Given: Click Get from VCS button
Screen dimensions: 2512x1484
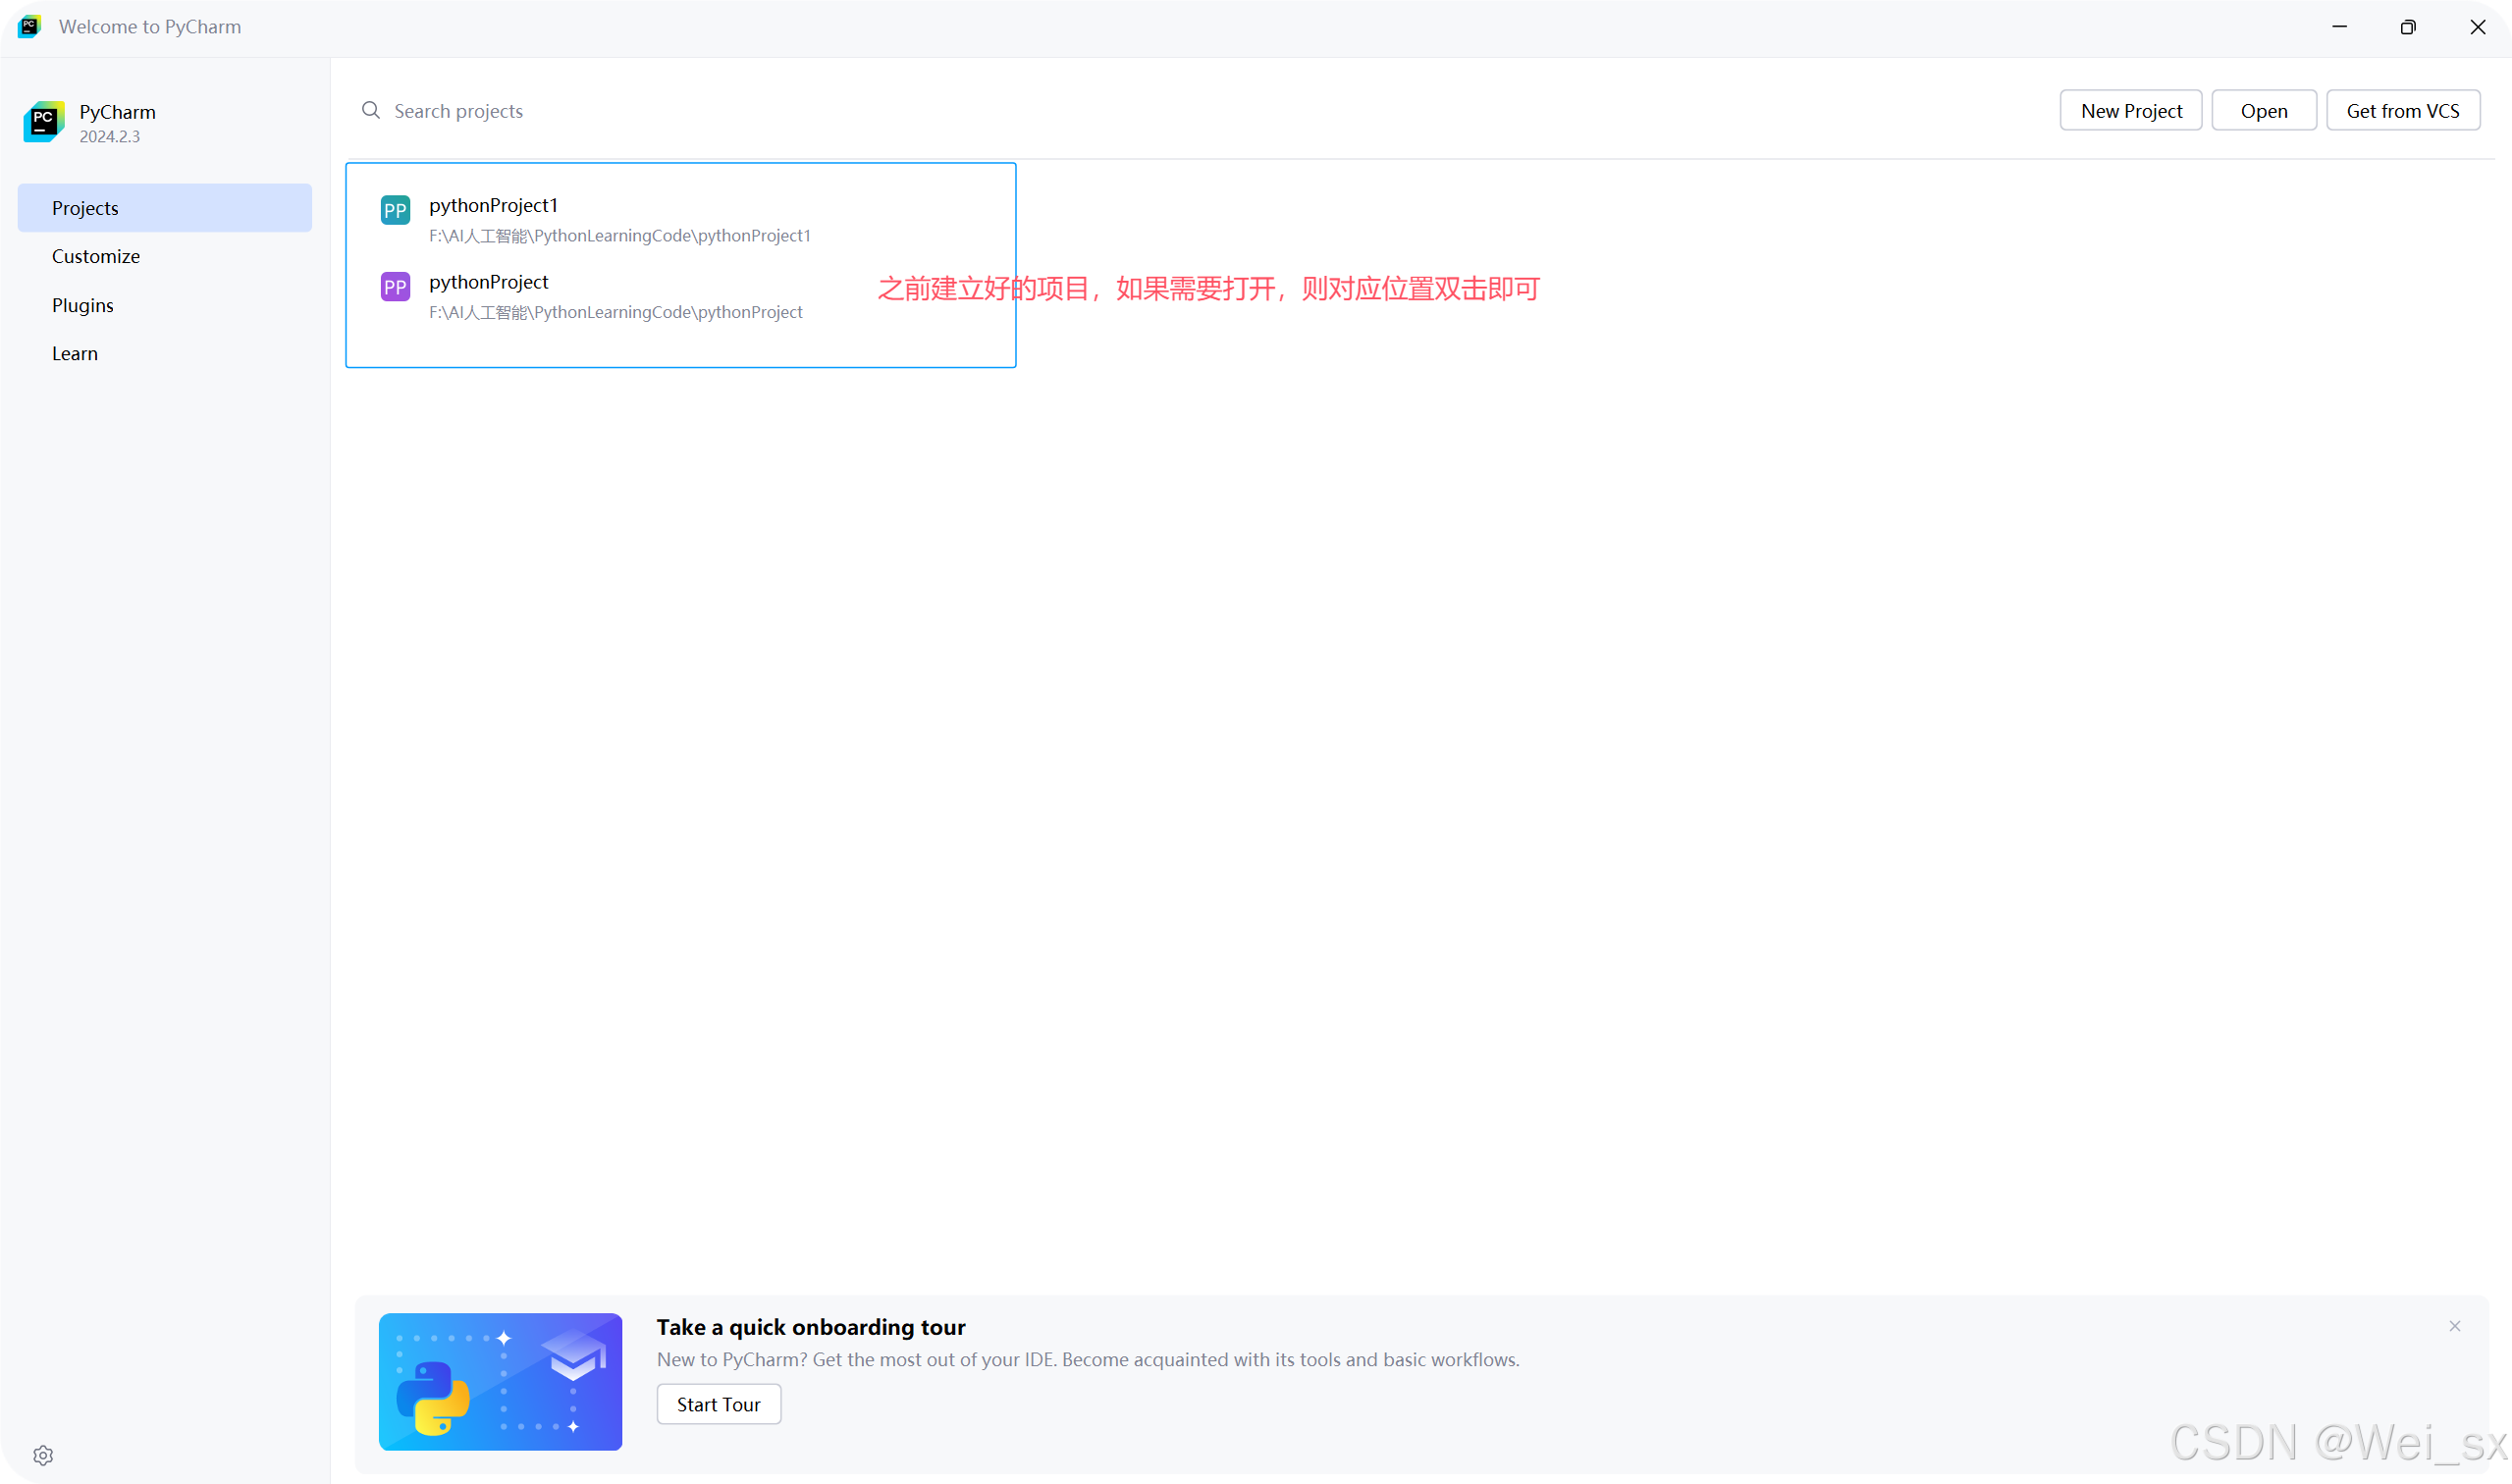Looking at the screenshot, I should click(2402, 111).
